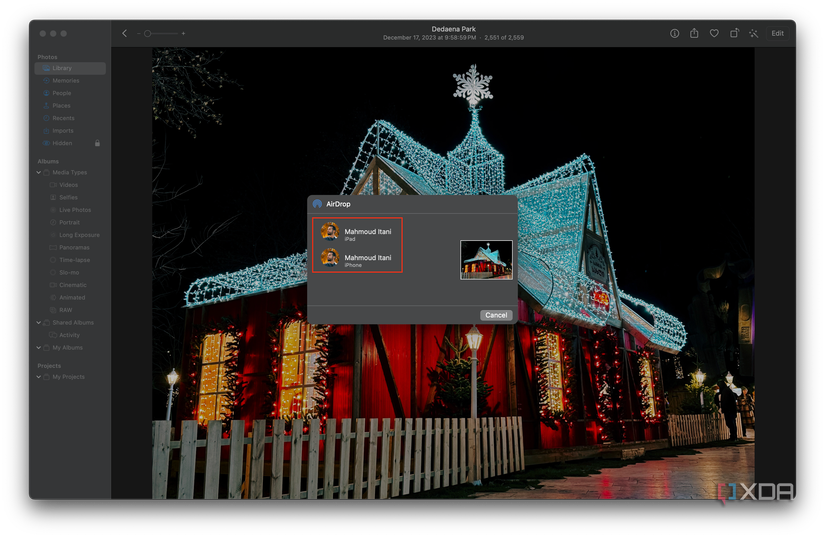Viewport: 825px width, 538px height.
Task: Open Portrait album
Action: click(69, 222)
